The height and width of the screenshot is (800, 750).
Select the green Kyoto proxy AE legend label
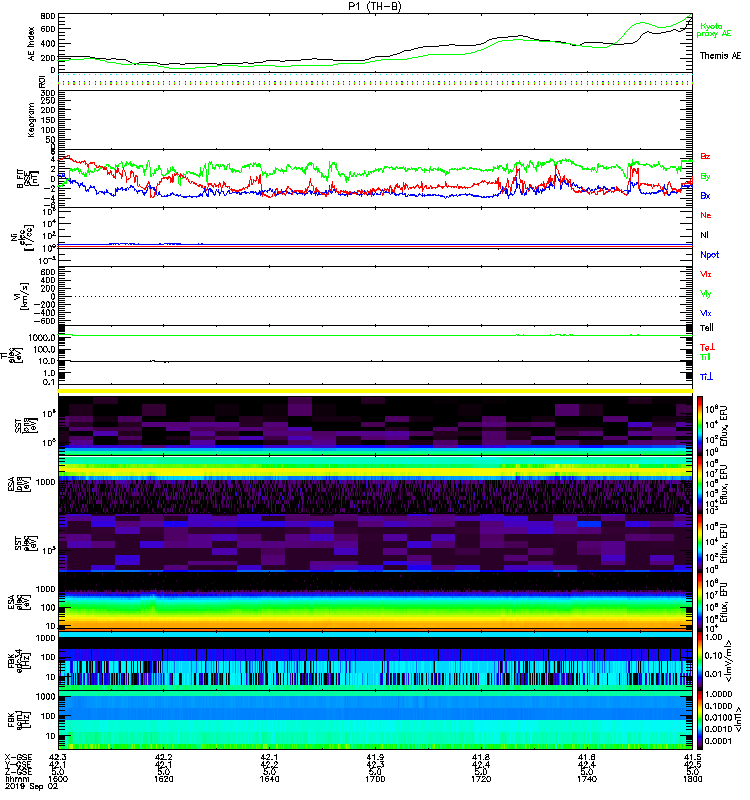[713, 30]
